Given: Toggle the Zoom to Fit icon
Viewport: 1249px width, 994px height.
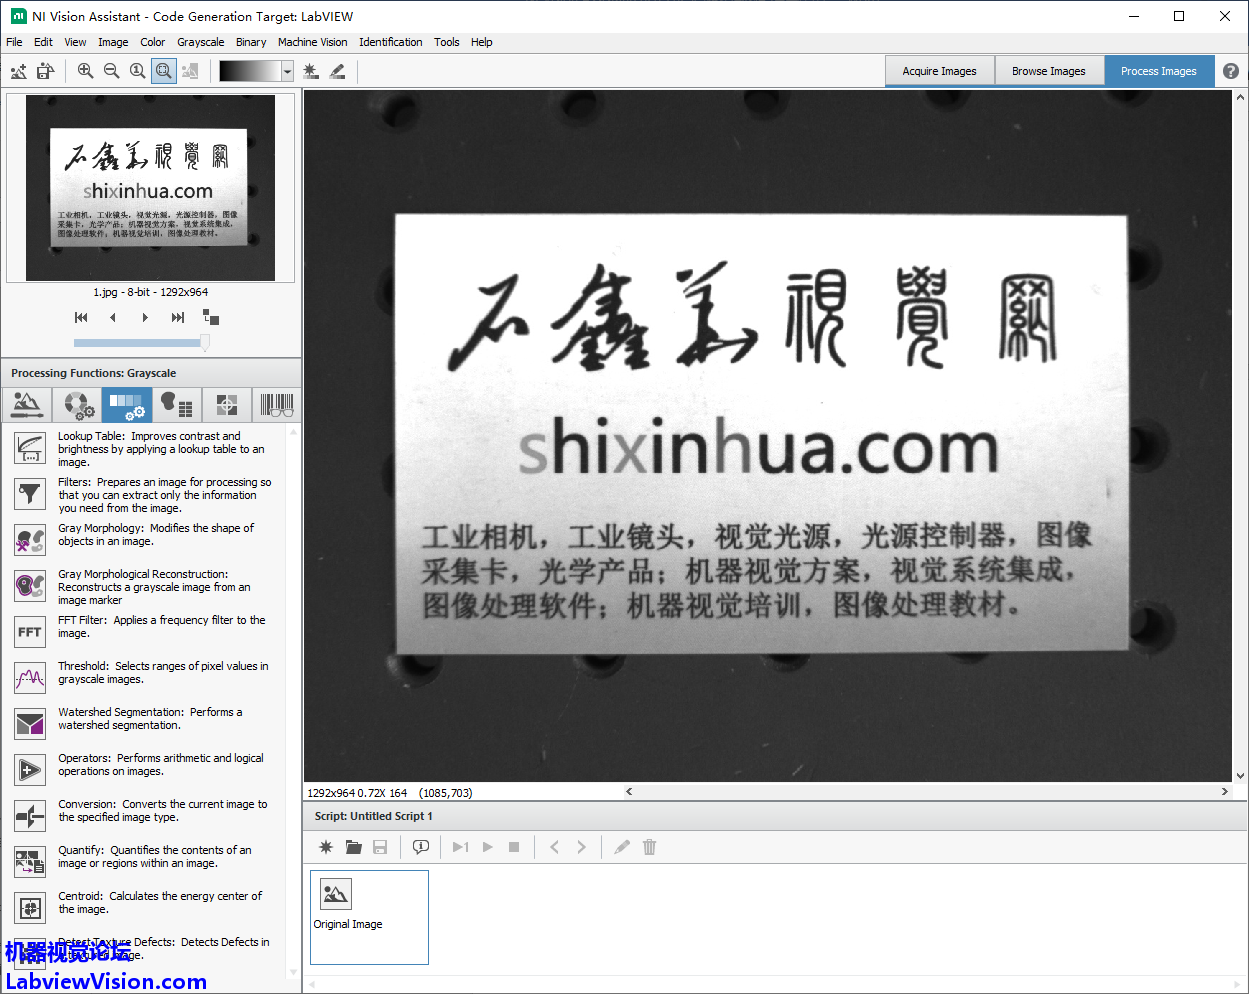Looking at the screenshot, I should (x=164, y=71).
